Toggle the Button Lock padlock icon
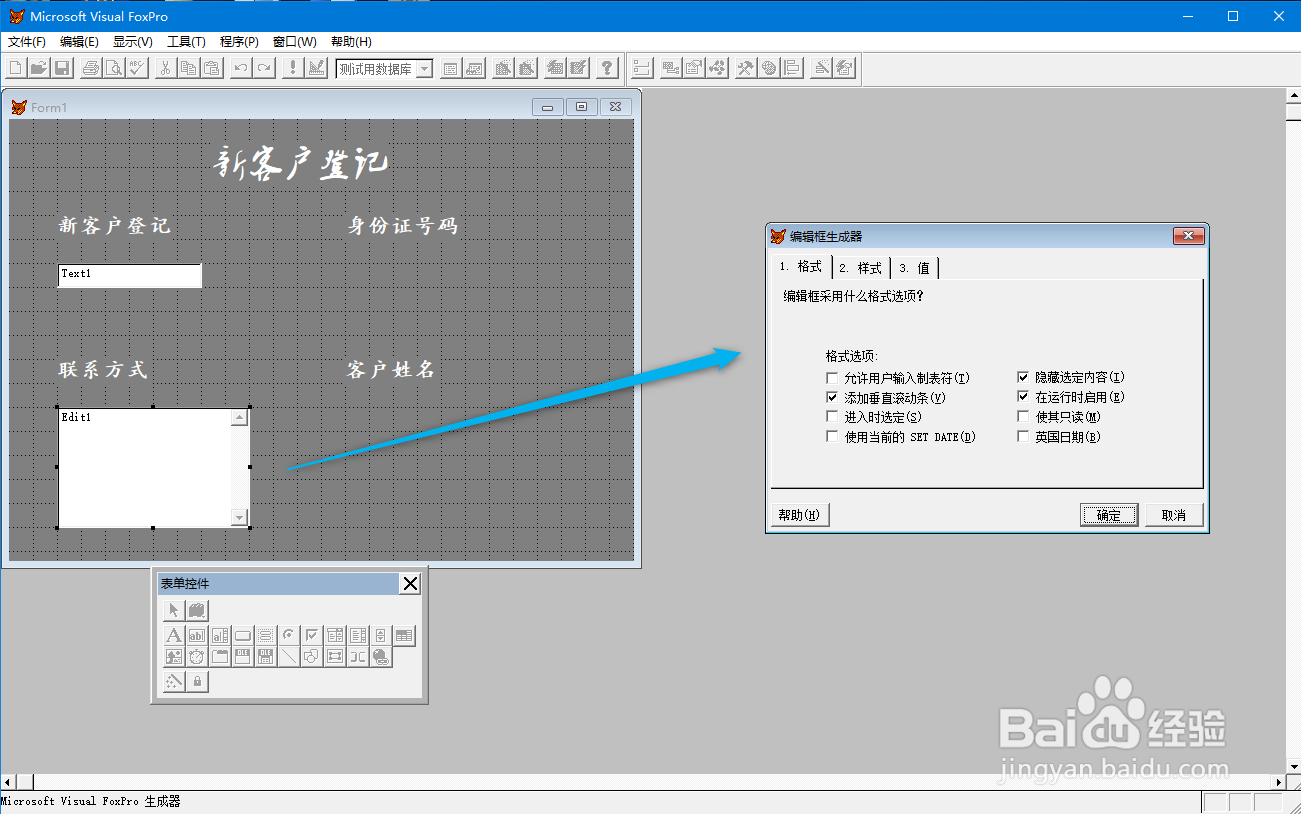Screen dimensions: 1301x814 [197, 682]
